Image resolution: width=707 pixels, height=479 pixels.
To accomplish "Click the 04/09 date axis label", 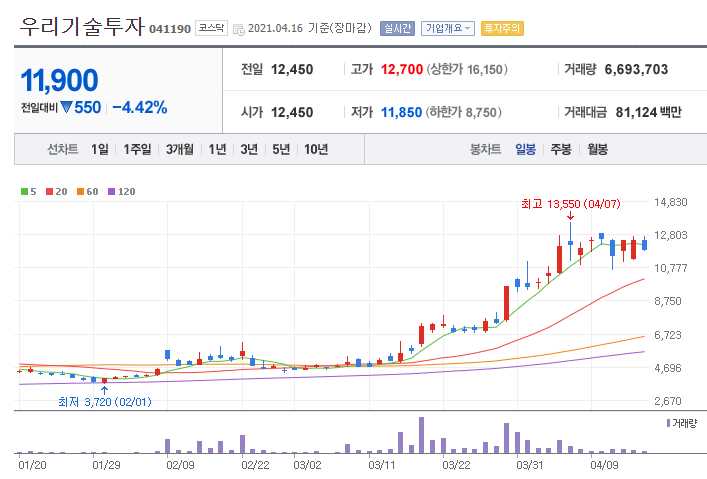I will point(605,465).
